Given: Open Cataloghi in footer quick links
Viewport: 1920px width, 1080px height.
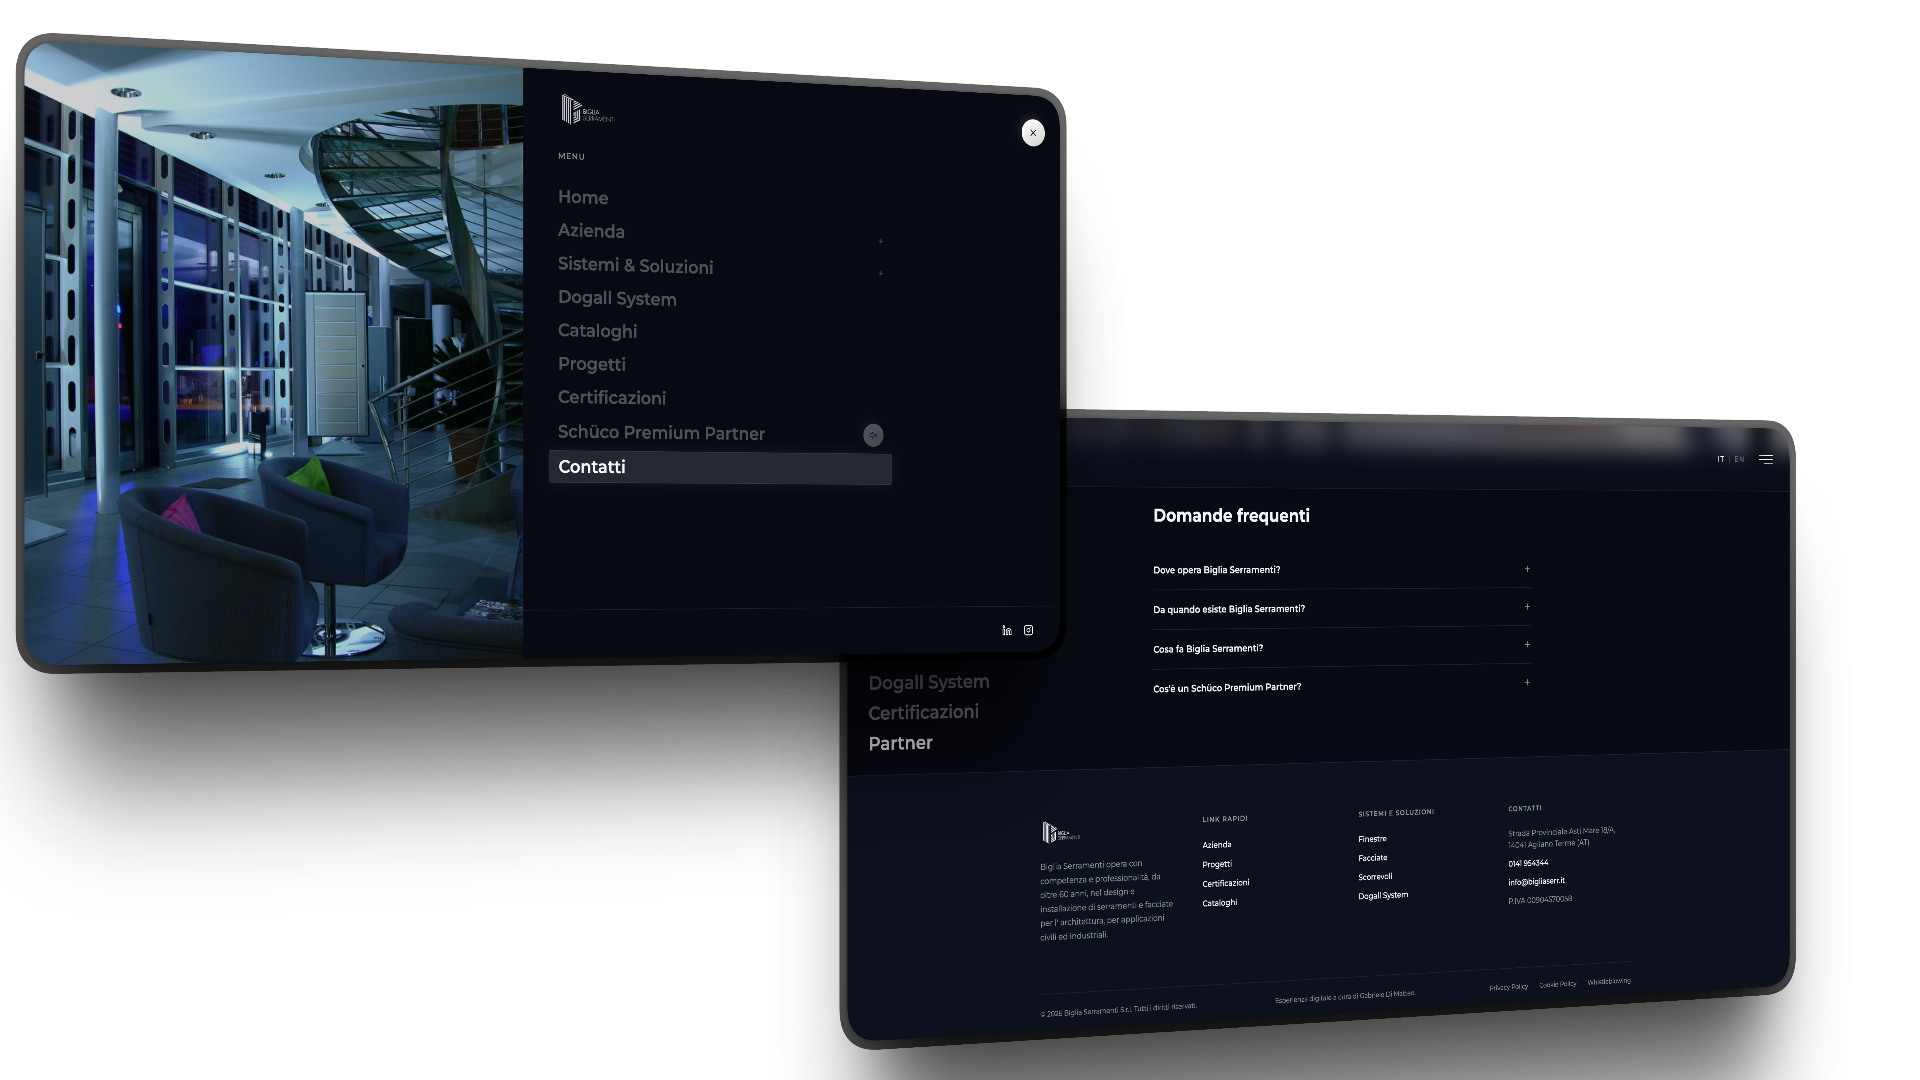Looking at the screenshot, I should (1220, 903).
